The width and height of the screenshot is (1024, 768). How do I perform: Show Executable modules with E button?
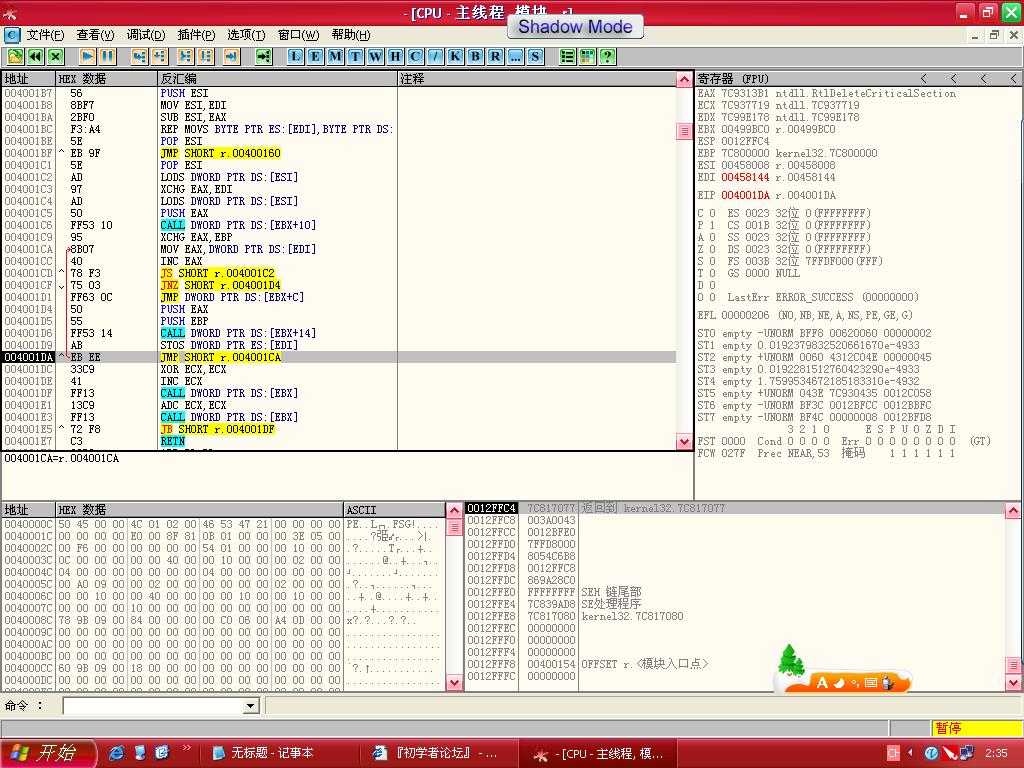pos(315,56)
